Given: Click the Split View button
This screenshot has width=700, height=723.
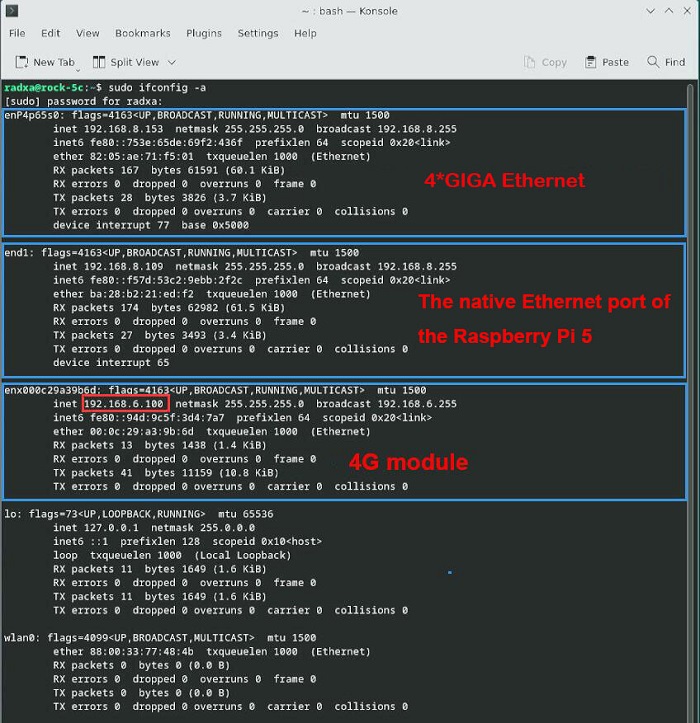Looking at the screenshot, I should (126, 62).
